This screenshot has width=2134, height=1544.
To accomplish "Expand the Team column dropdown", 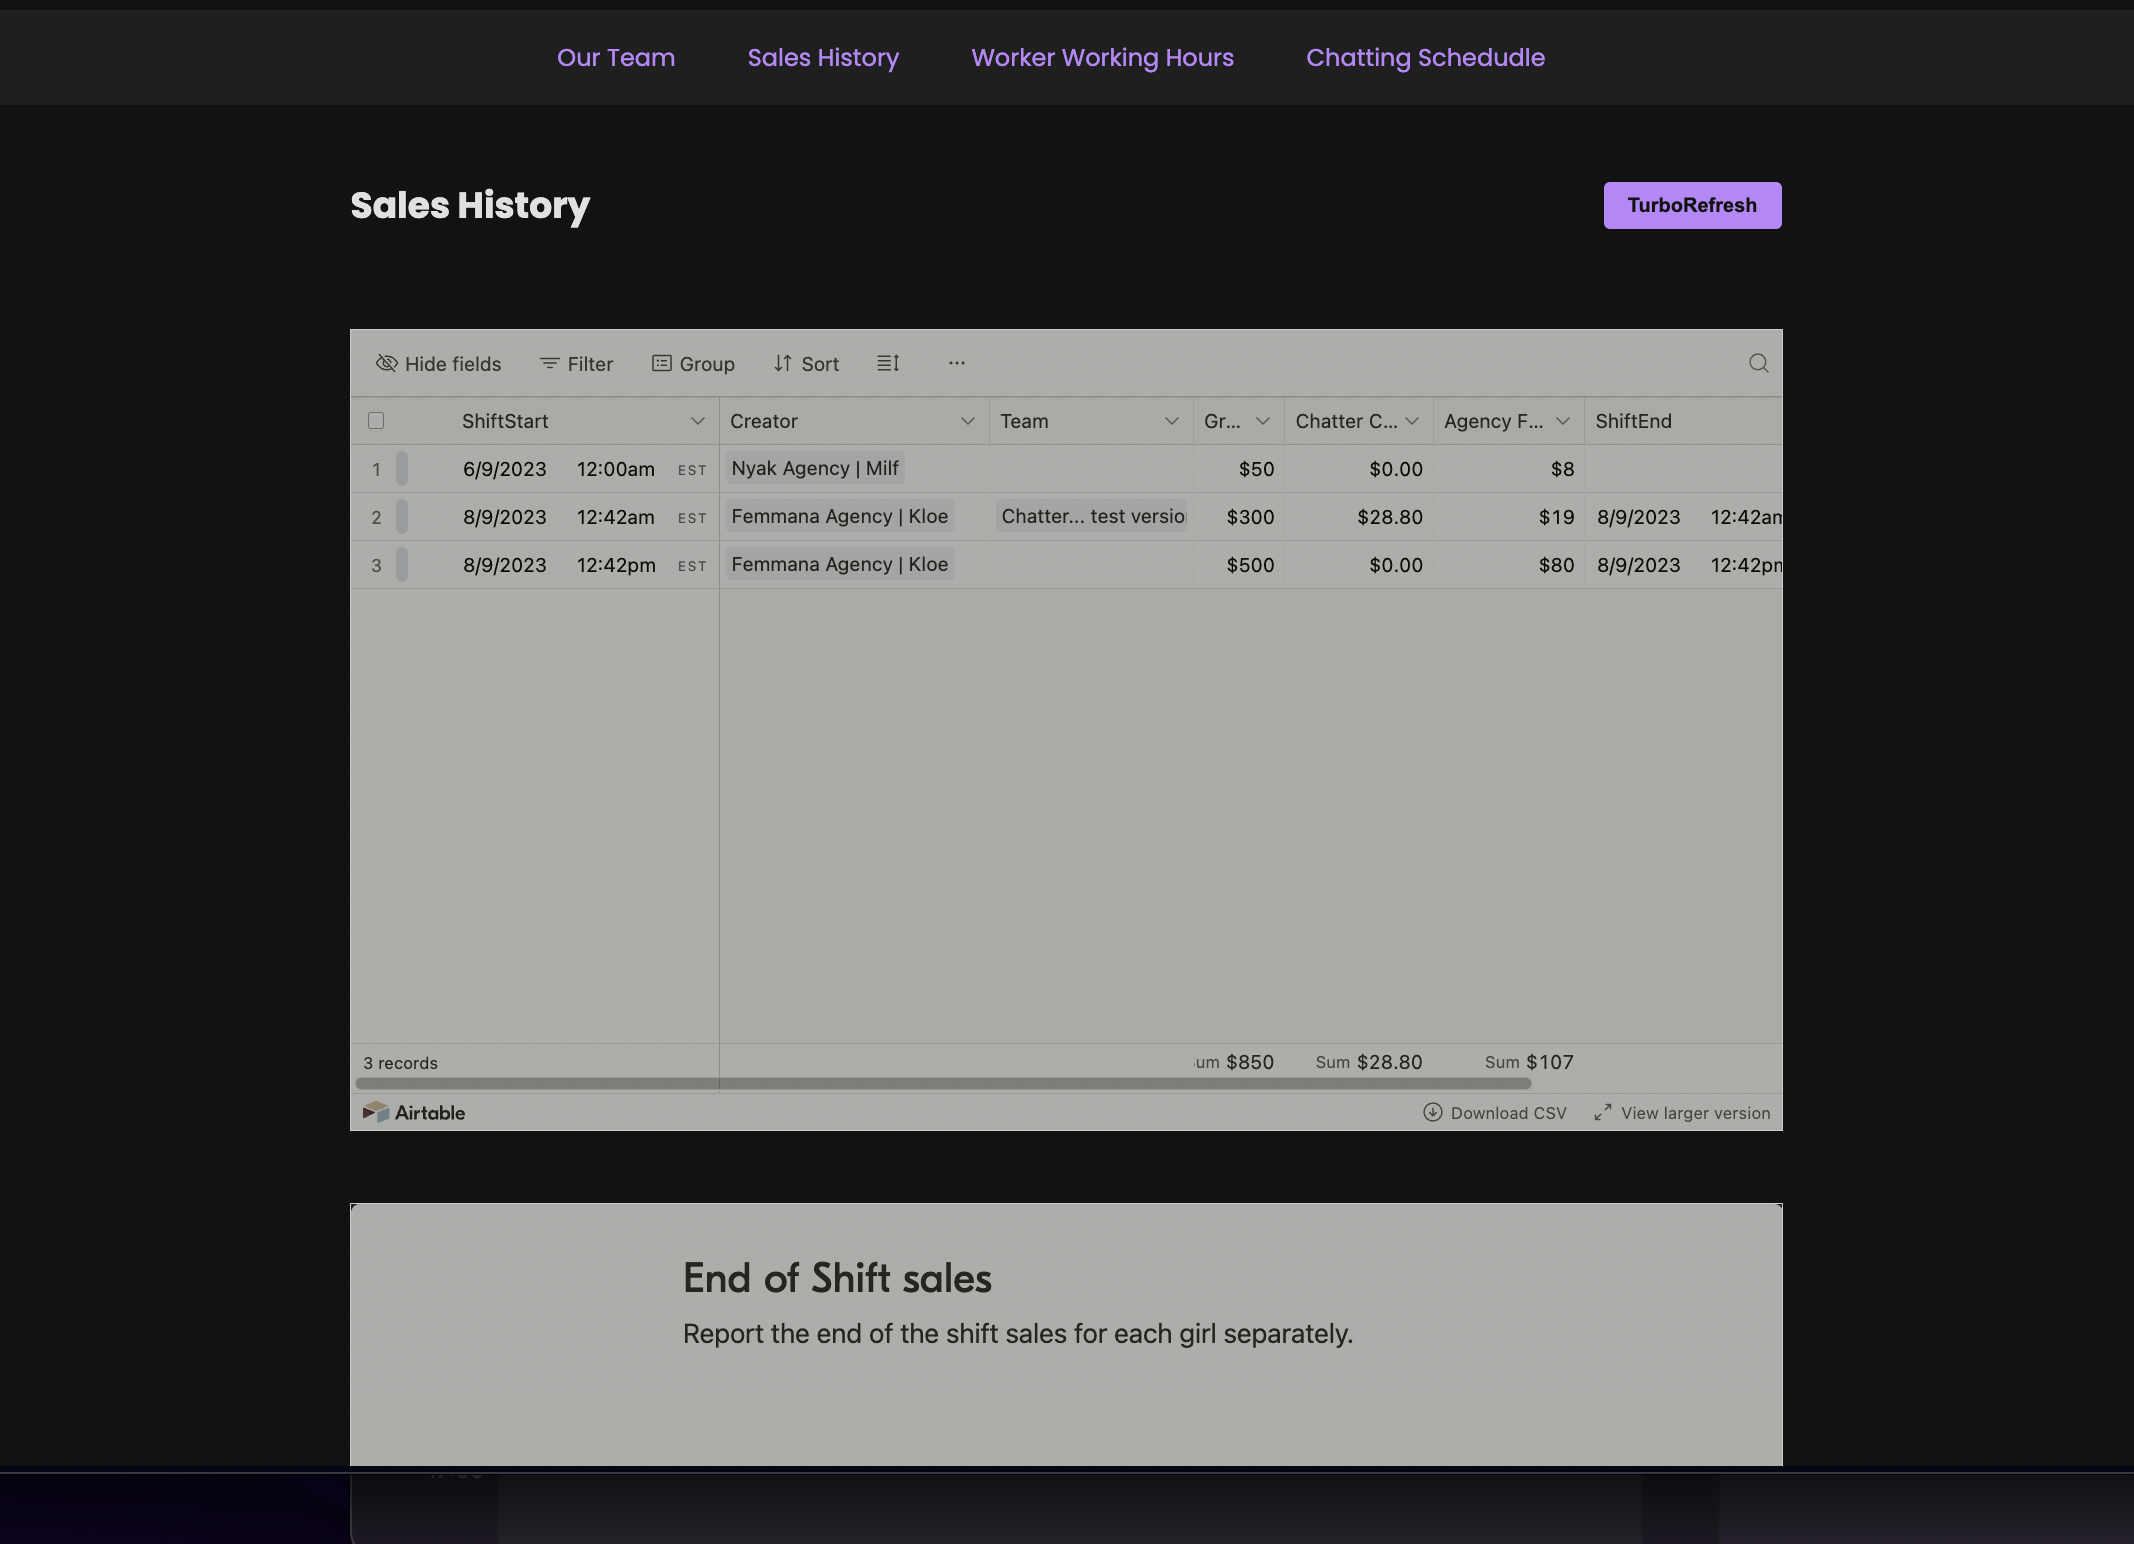I will pyautogui.click(x=1170, y=419).
